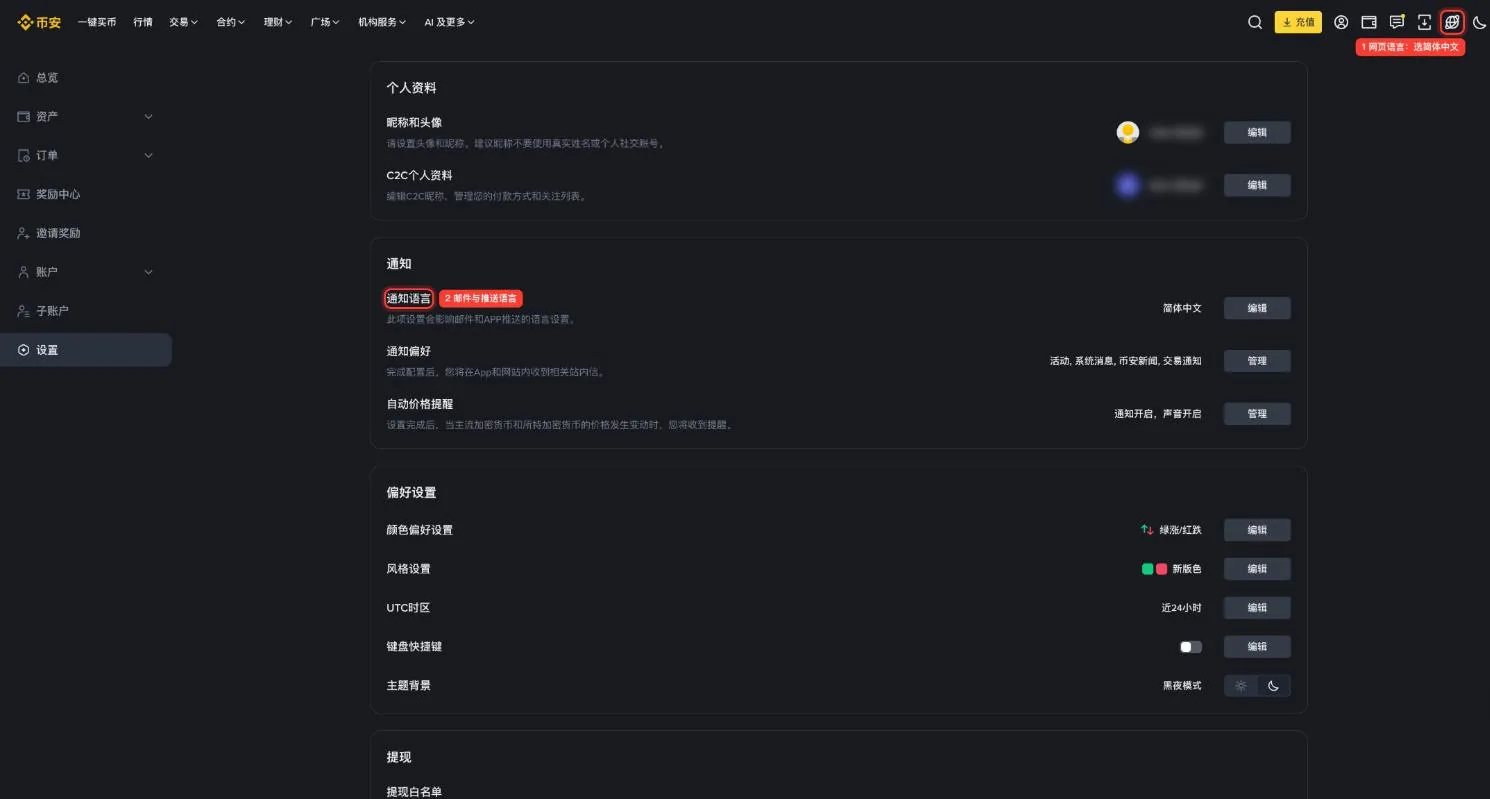Image resolution: width=1490 pixels, height=799 pixels.
Task: Toggle the 键盘快捷键 switch
Action: (1191, 647)
